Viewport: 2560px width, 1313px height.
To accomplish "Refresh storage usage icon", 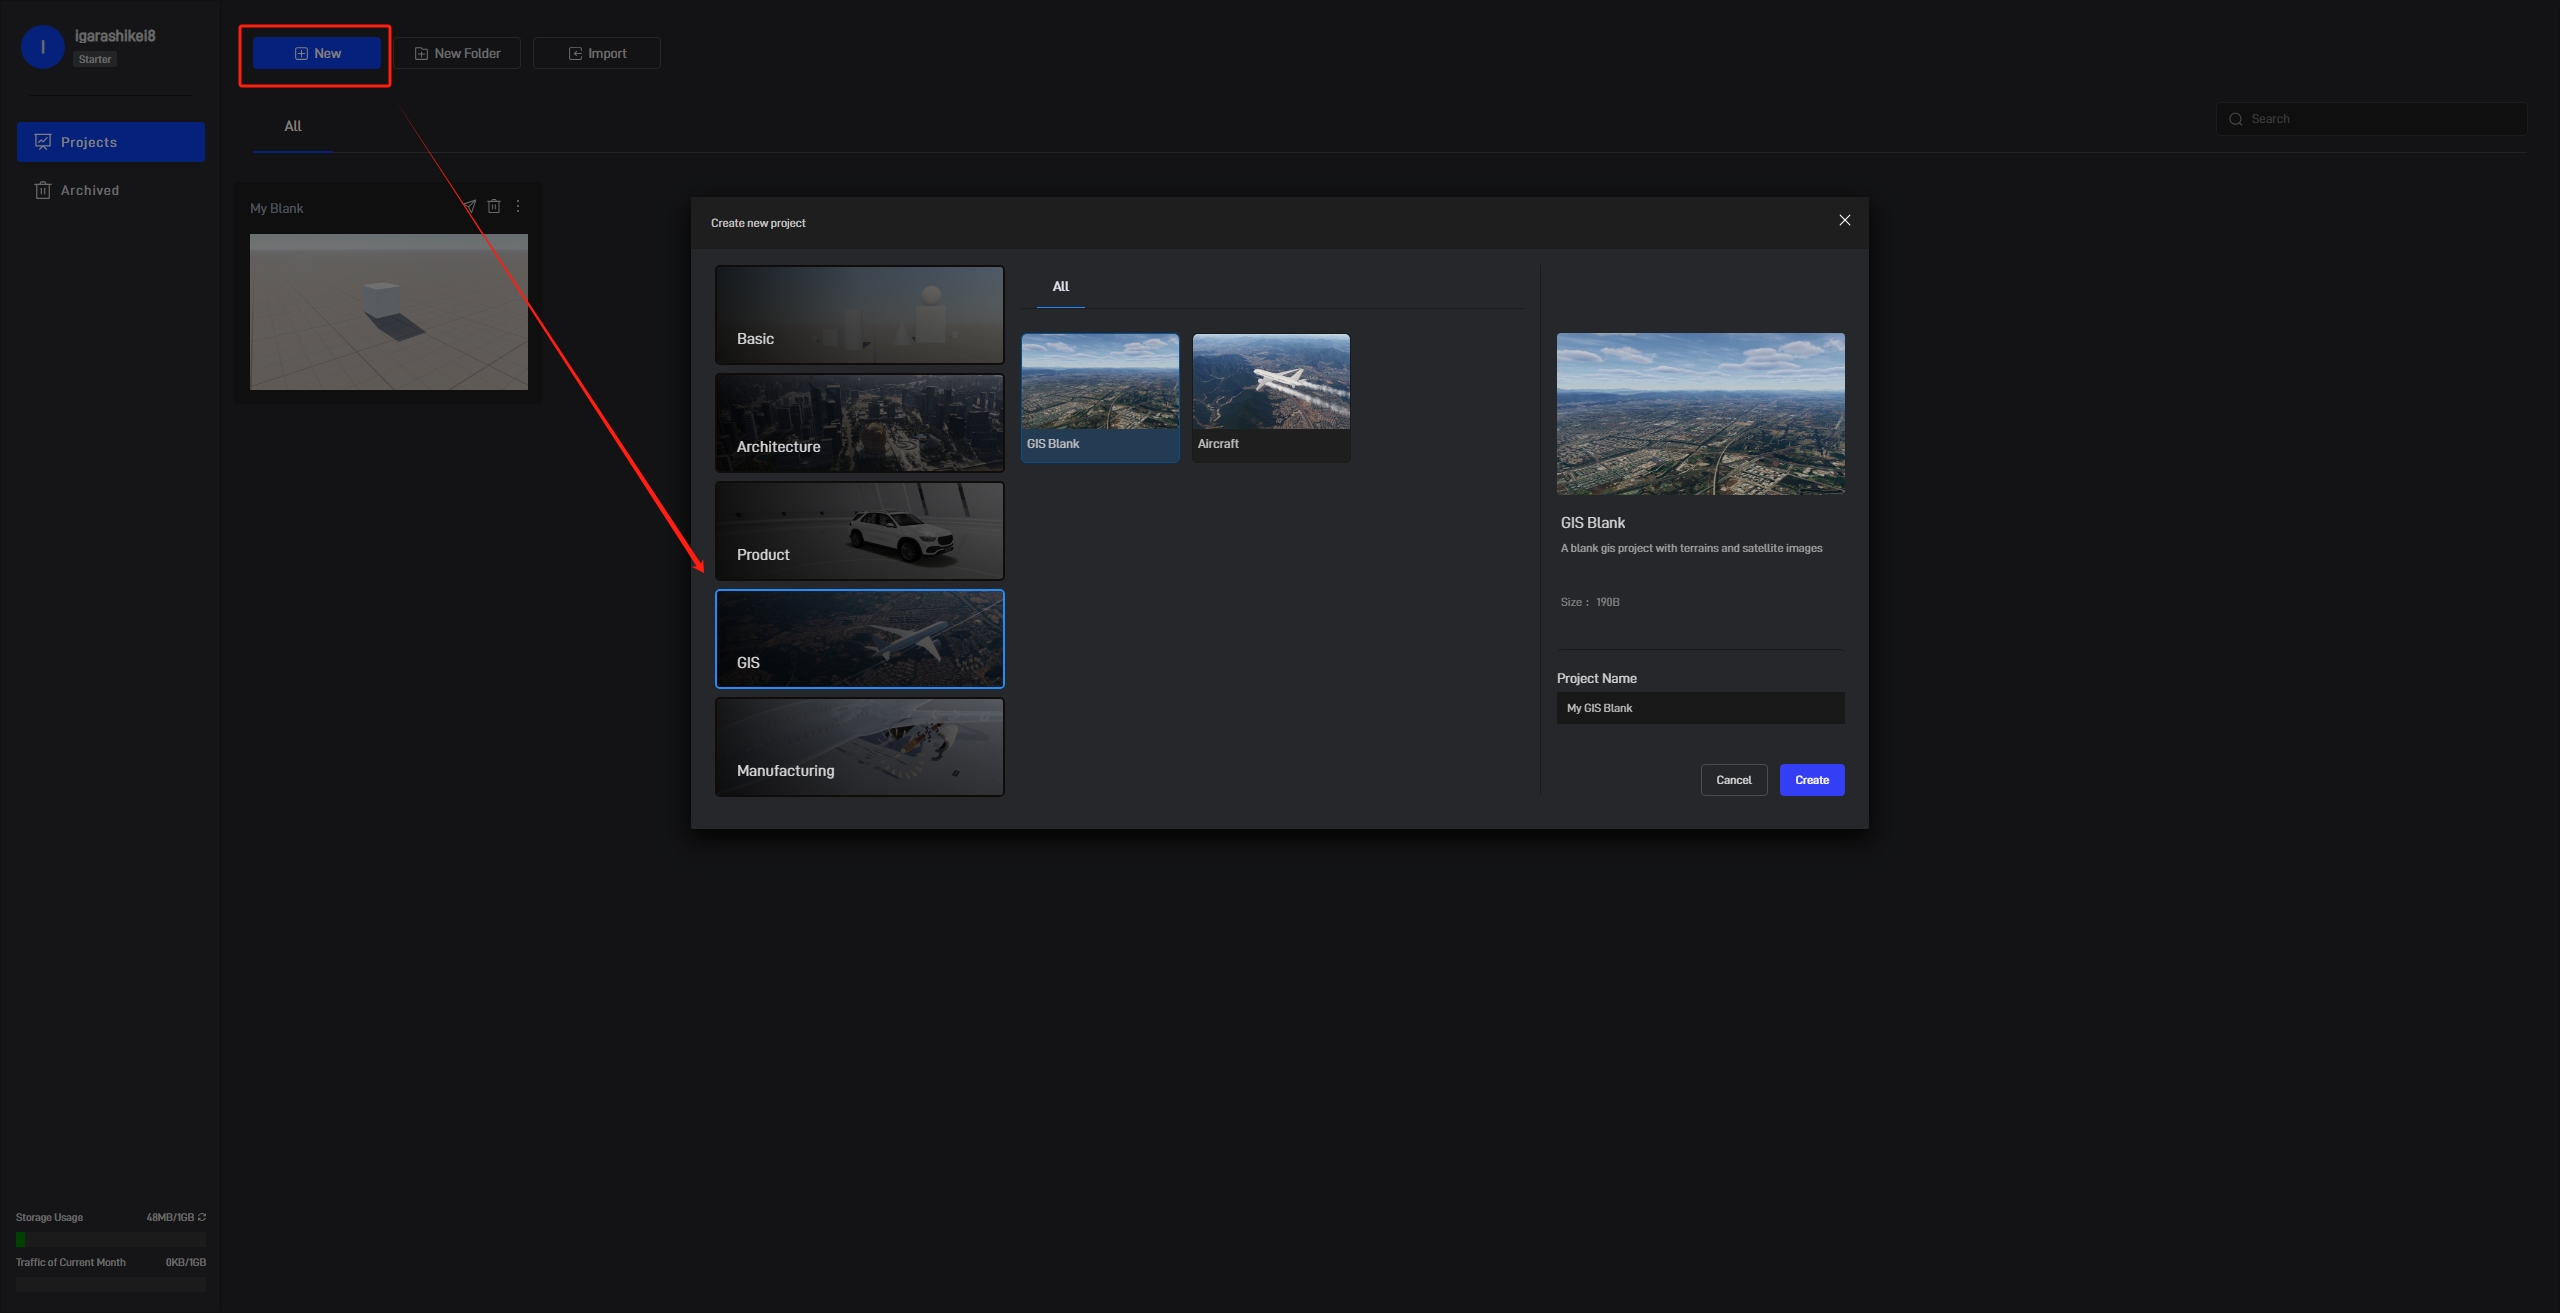I will click(x=202, y=1217).
